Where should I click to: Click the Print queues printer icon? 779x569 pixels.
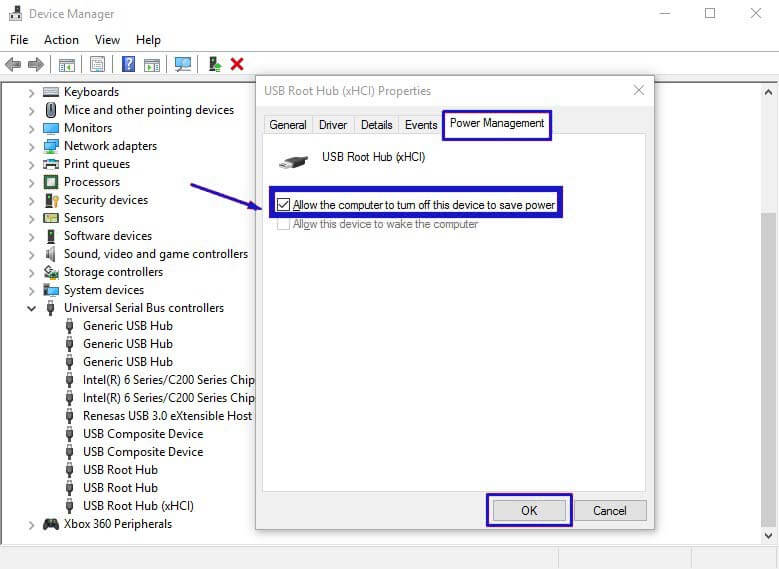(x=51, y=164)
